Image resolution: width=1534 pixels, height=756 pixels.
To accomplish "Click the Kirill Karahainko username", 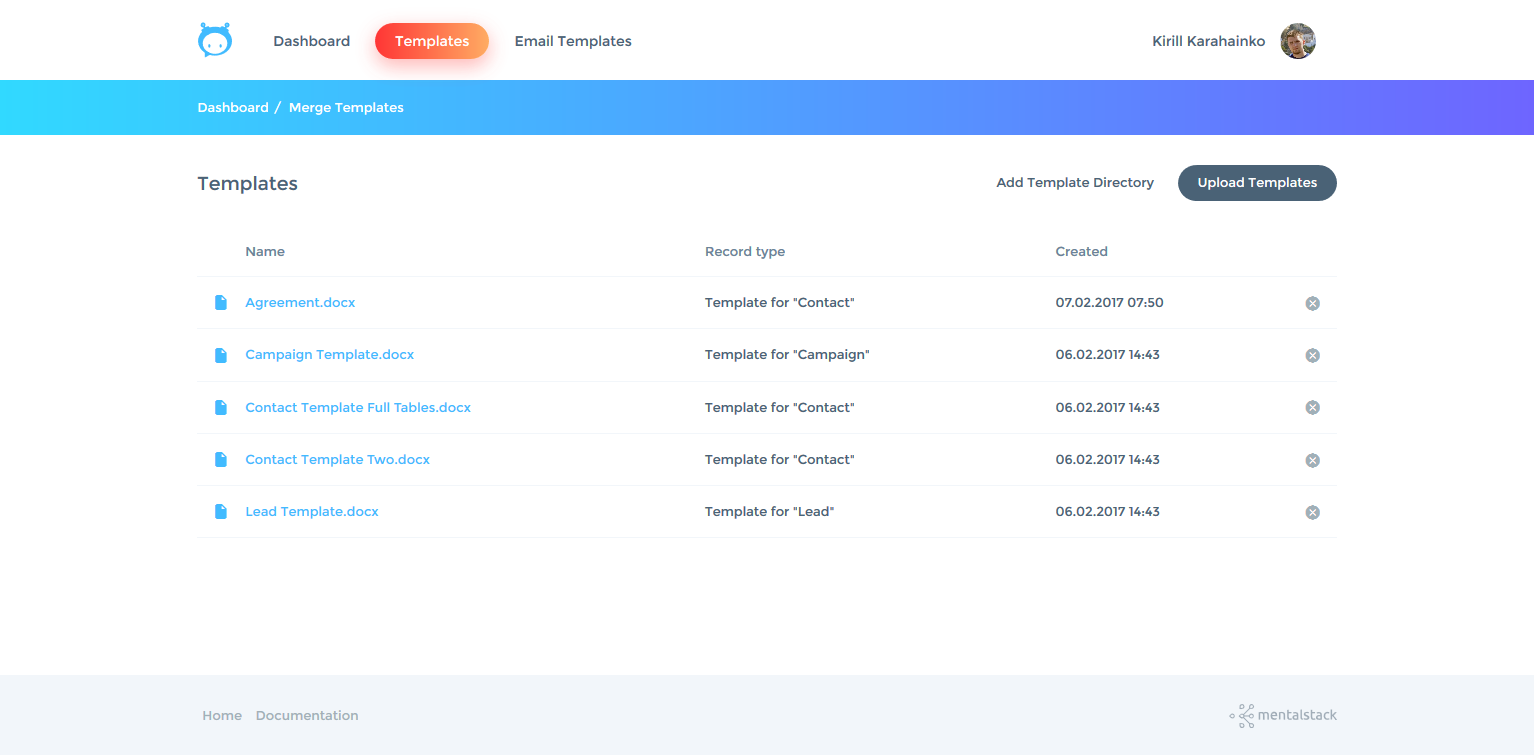I will (x=1208, y=41).
